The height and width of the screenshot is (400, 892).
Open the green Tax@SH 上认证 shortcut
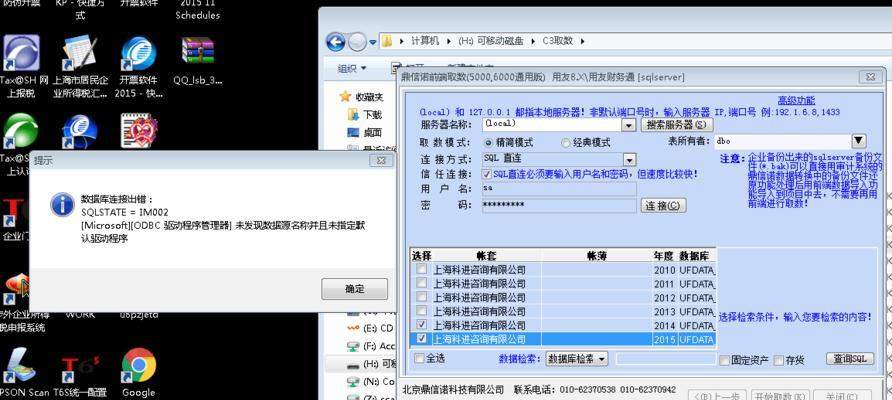(x=20, y=131)
